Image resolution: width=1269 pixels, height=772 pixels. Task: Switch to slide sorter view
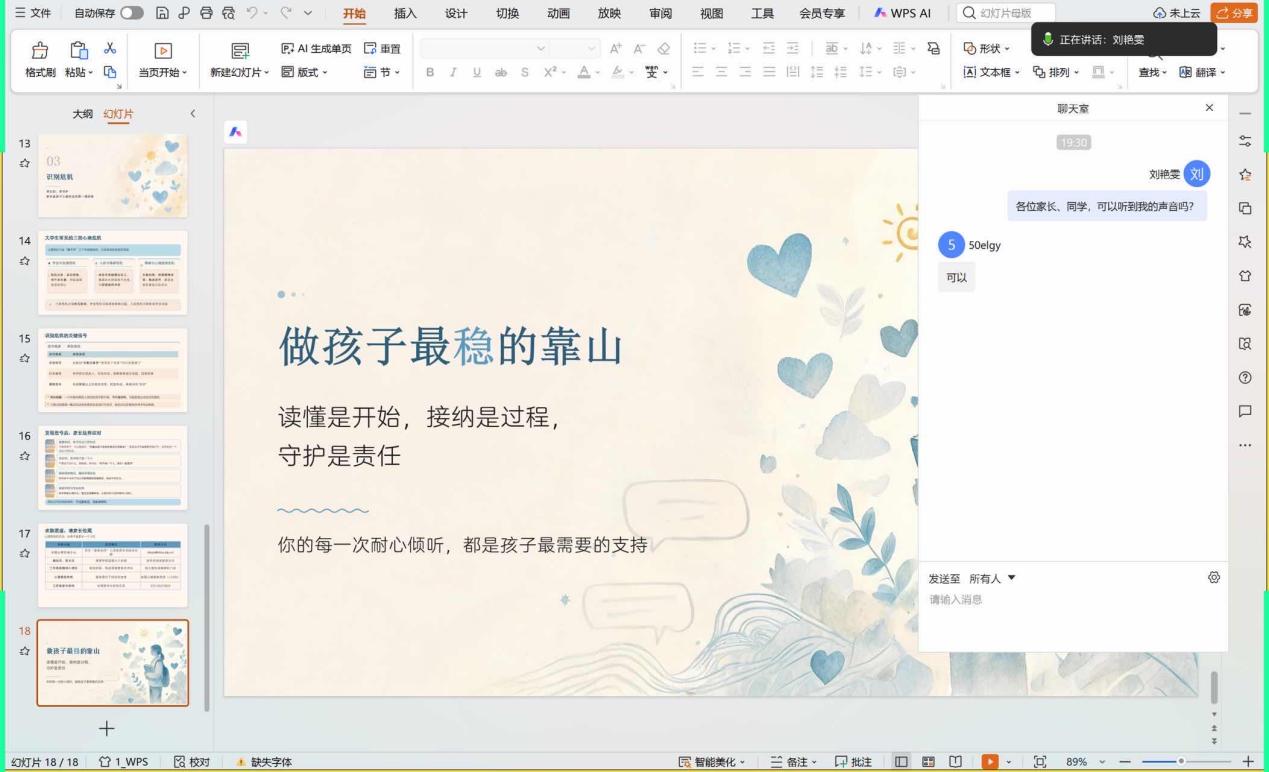click(929, 762)
